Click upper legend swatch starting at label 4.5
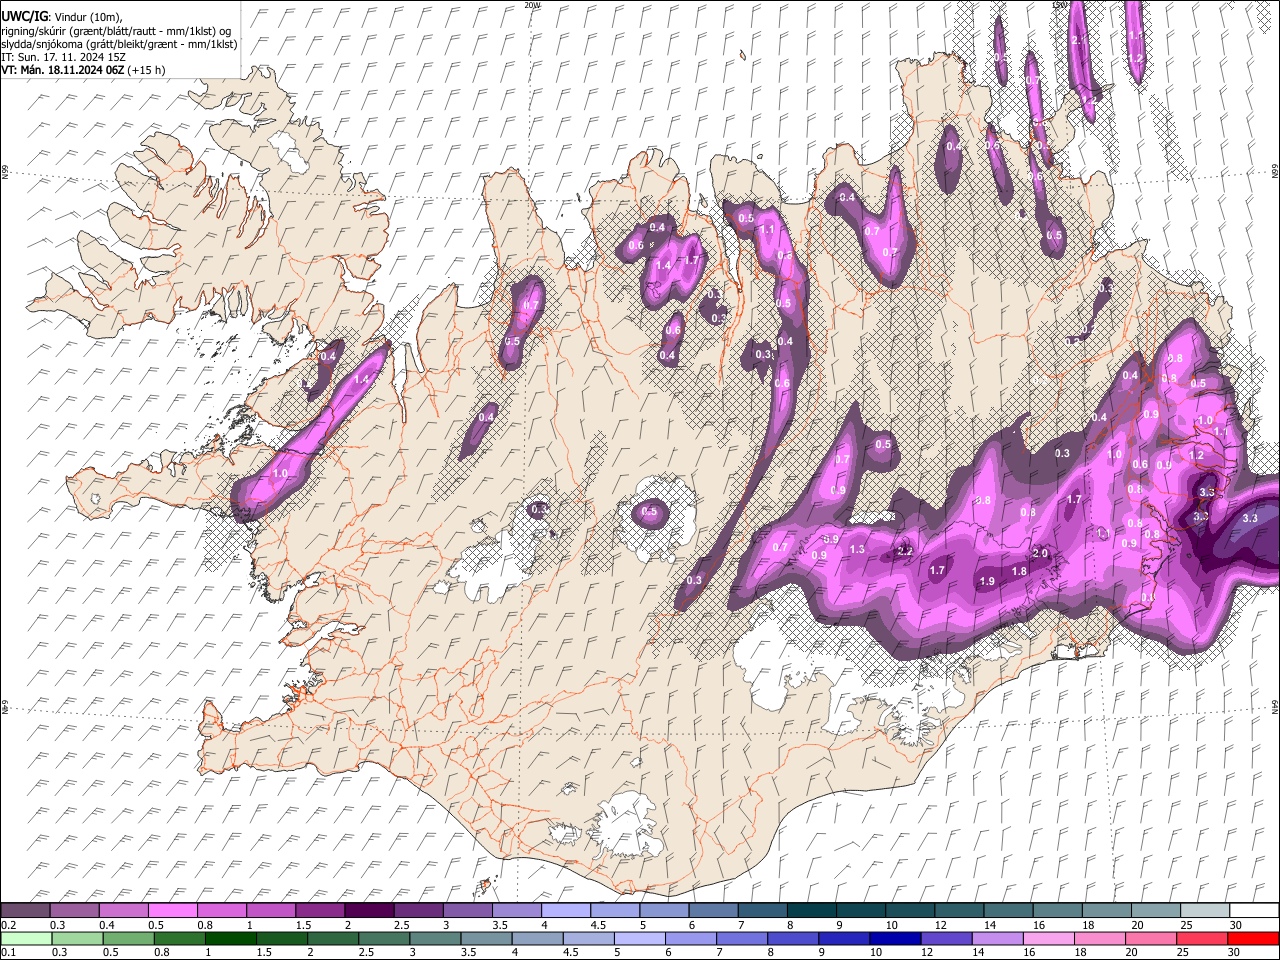The height and width of the screenshot is (960, 1280). point(614,911)
